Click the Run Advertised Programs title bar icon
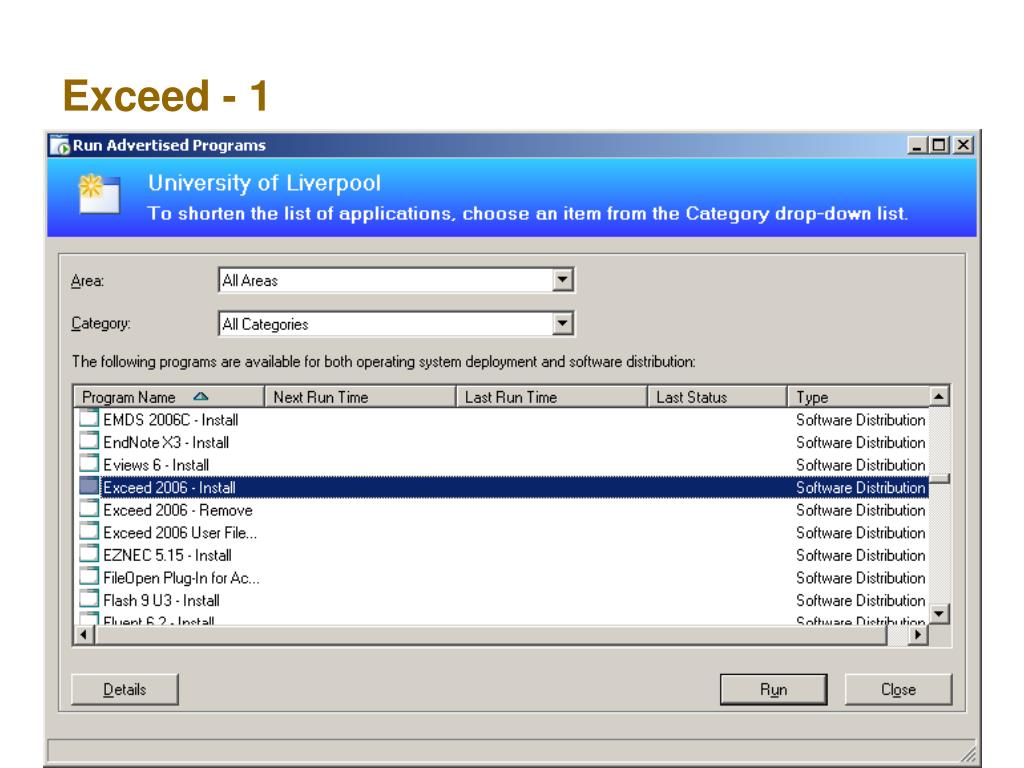The height and width of the screenshot is (768, 1024). click(x=60, y=145)
